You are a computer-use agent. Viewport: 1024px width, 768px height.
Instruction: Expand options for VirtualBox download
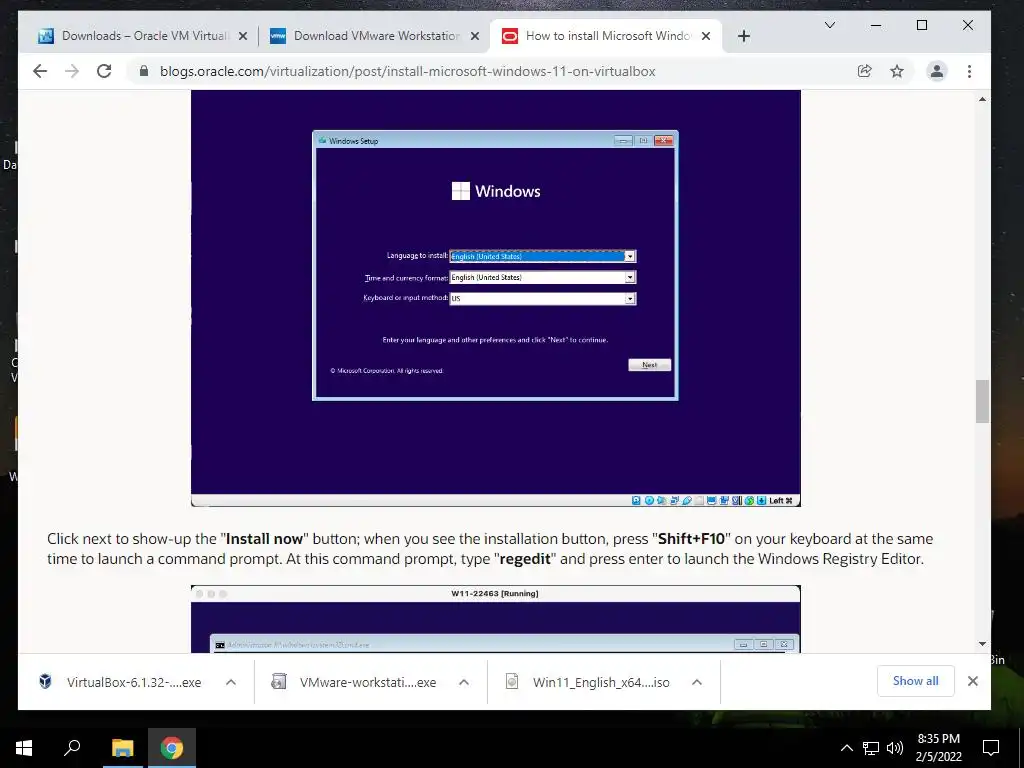[231, 682]
